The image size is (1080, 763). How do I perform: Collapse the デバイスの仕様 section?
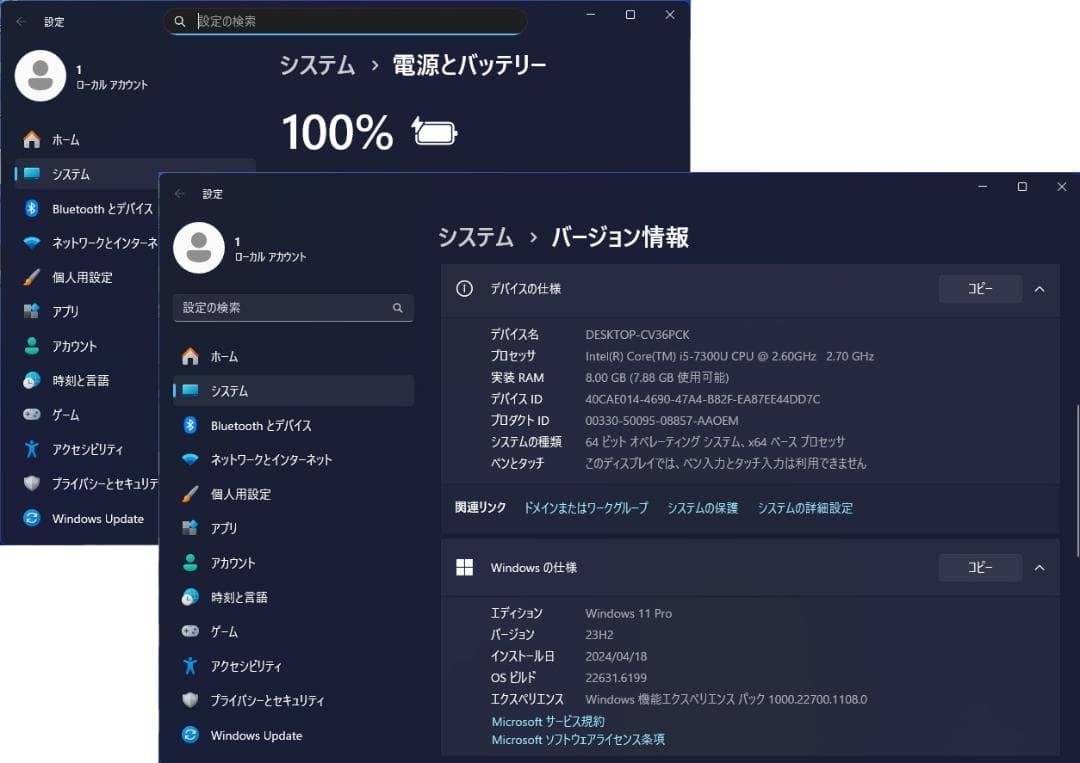tap(1040, 288)
